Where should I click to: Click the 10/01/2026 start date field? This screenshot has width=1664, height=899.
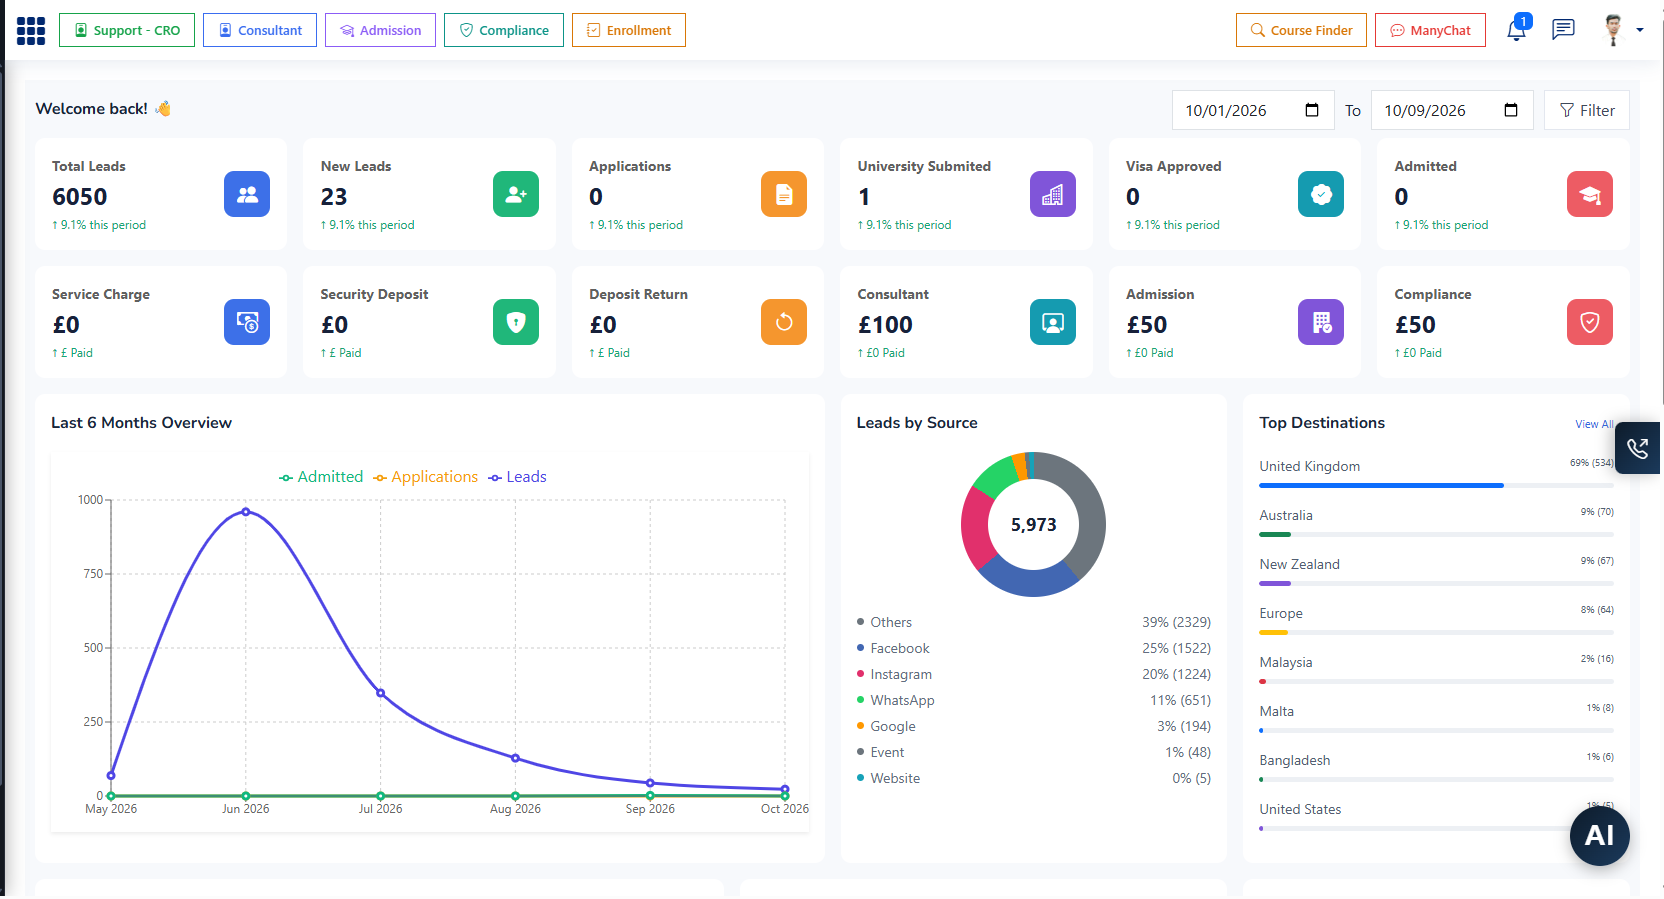(1253, 110)
